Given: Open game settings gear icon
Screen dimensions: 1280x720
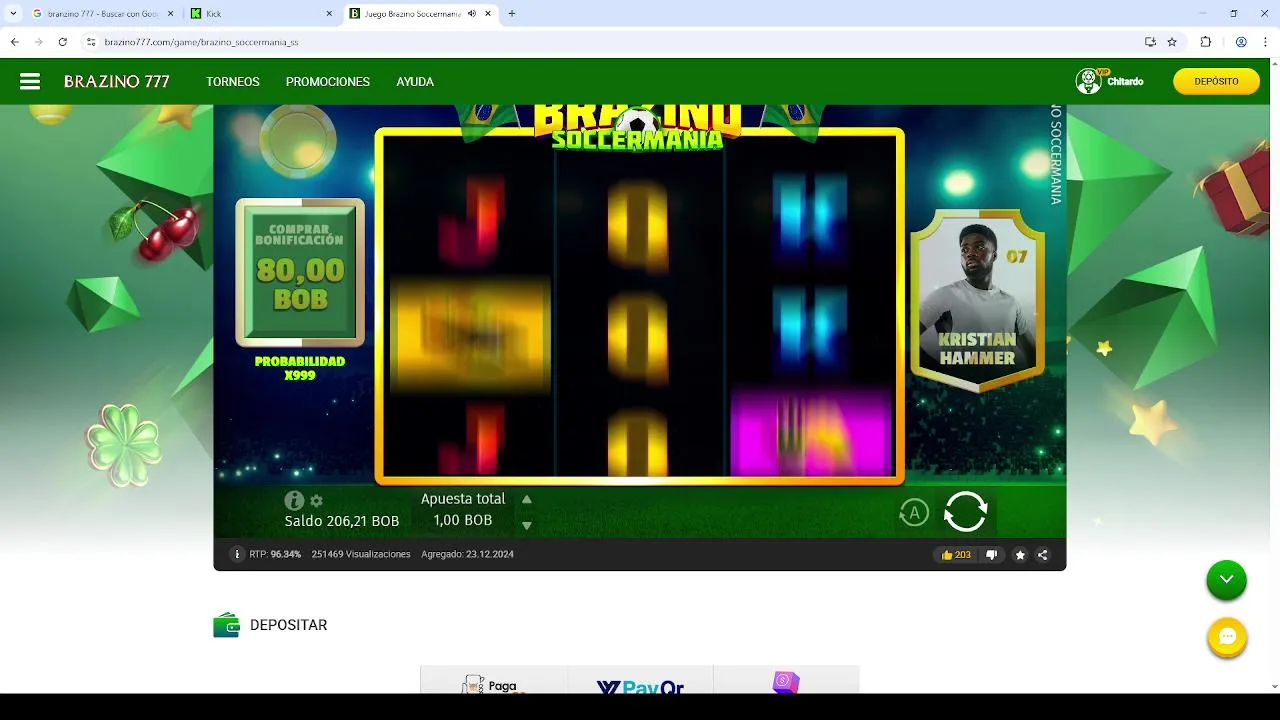Looking at the screenshot, I should click(316, 501).
